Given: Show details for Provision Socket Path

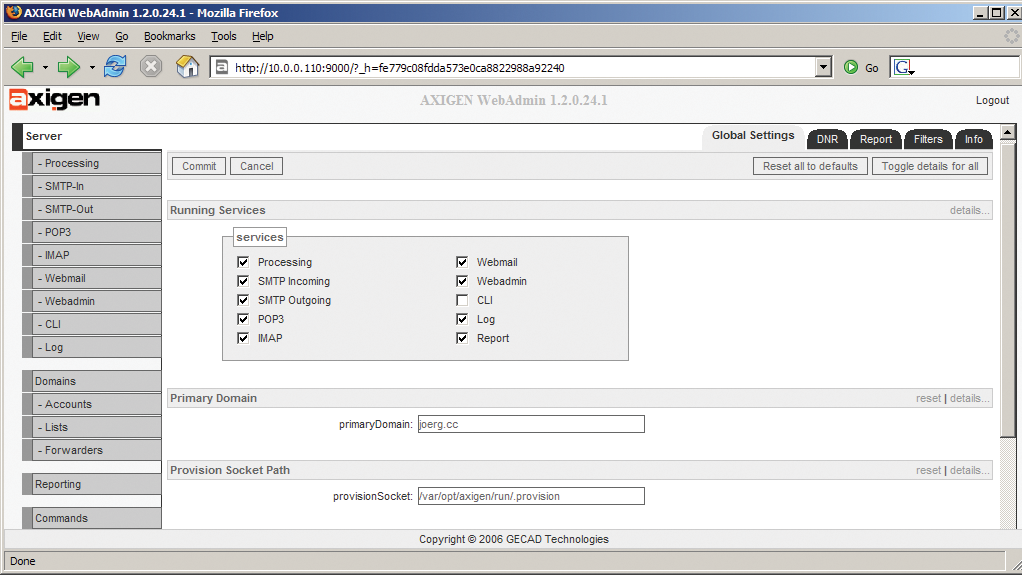Looking at the screenshot, I should click(969, 470).
